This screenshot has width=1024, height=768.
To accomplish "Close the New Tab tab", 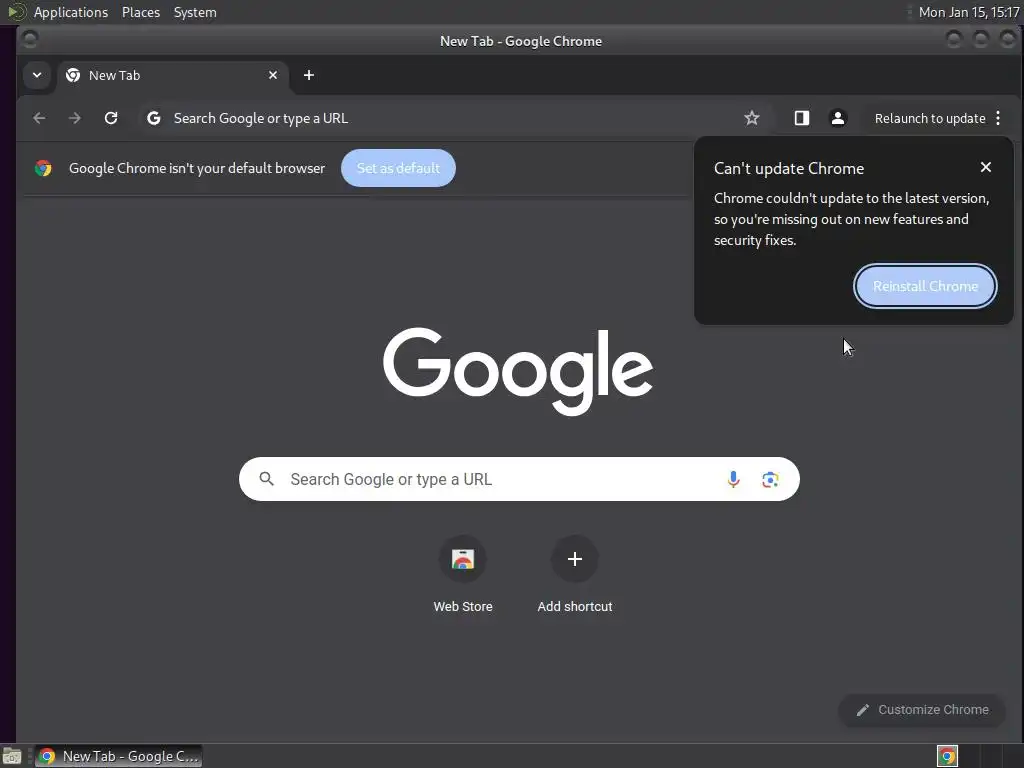I will point(273,75).
